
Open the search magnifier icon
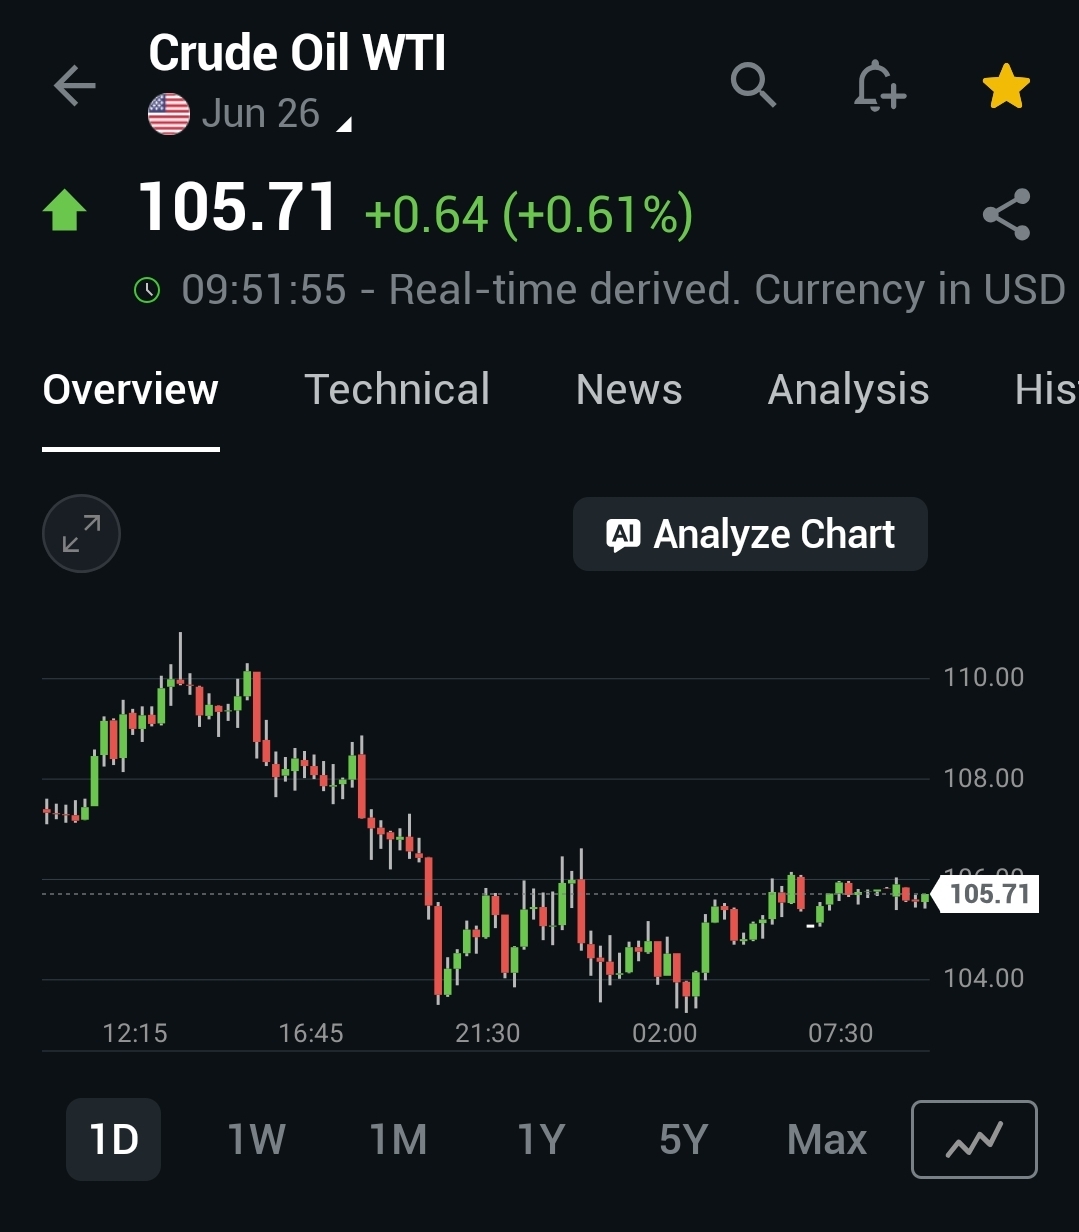coord(754,85)
